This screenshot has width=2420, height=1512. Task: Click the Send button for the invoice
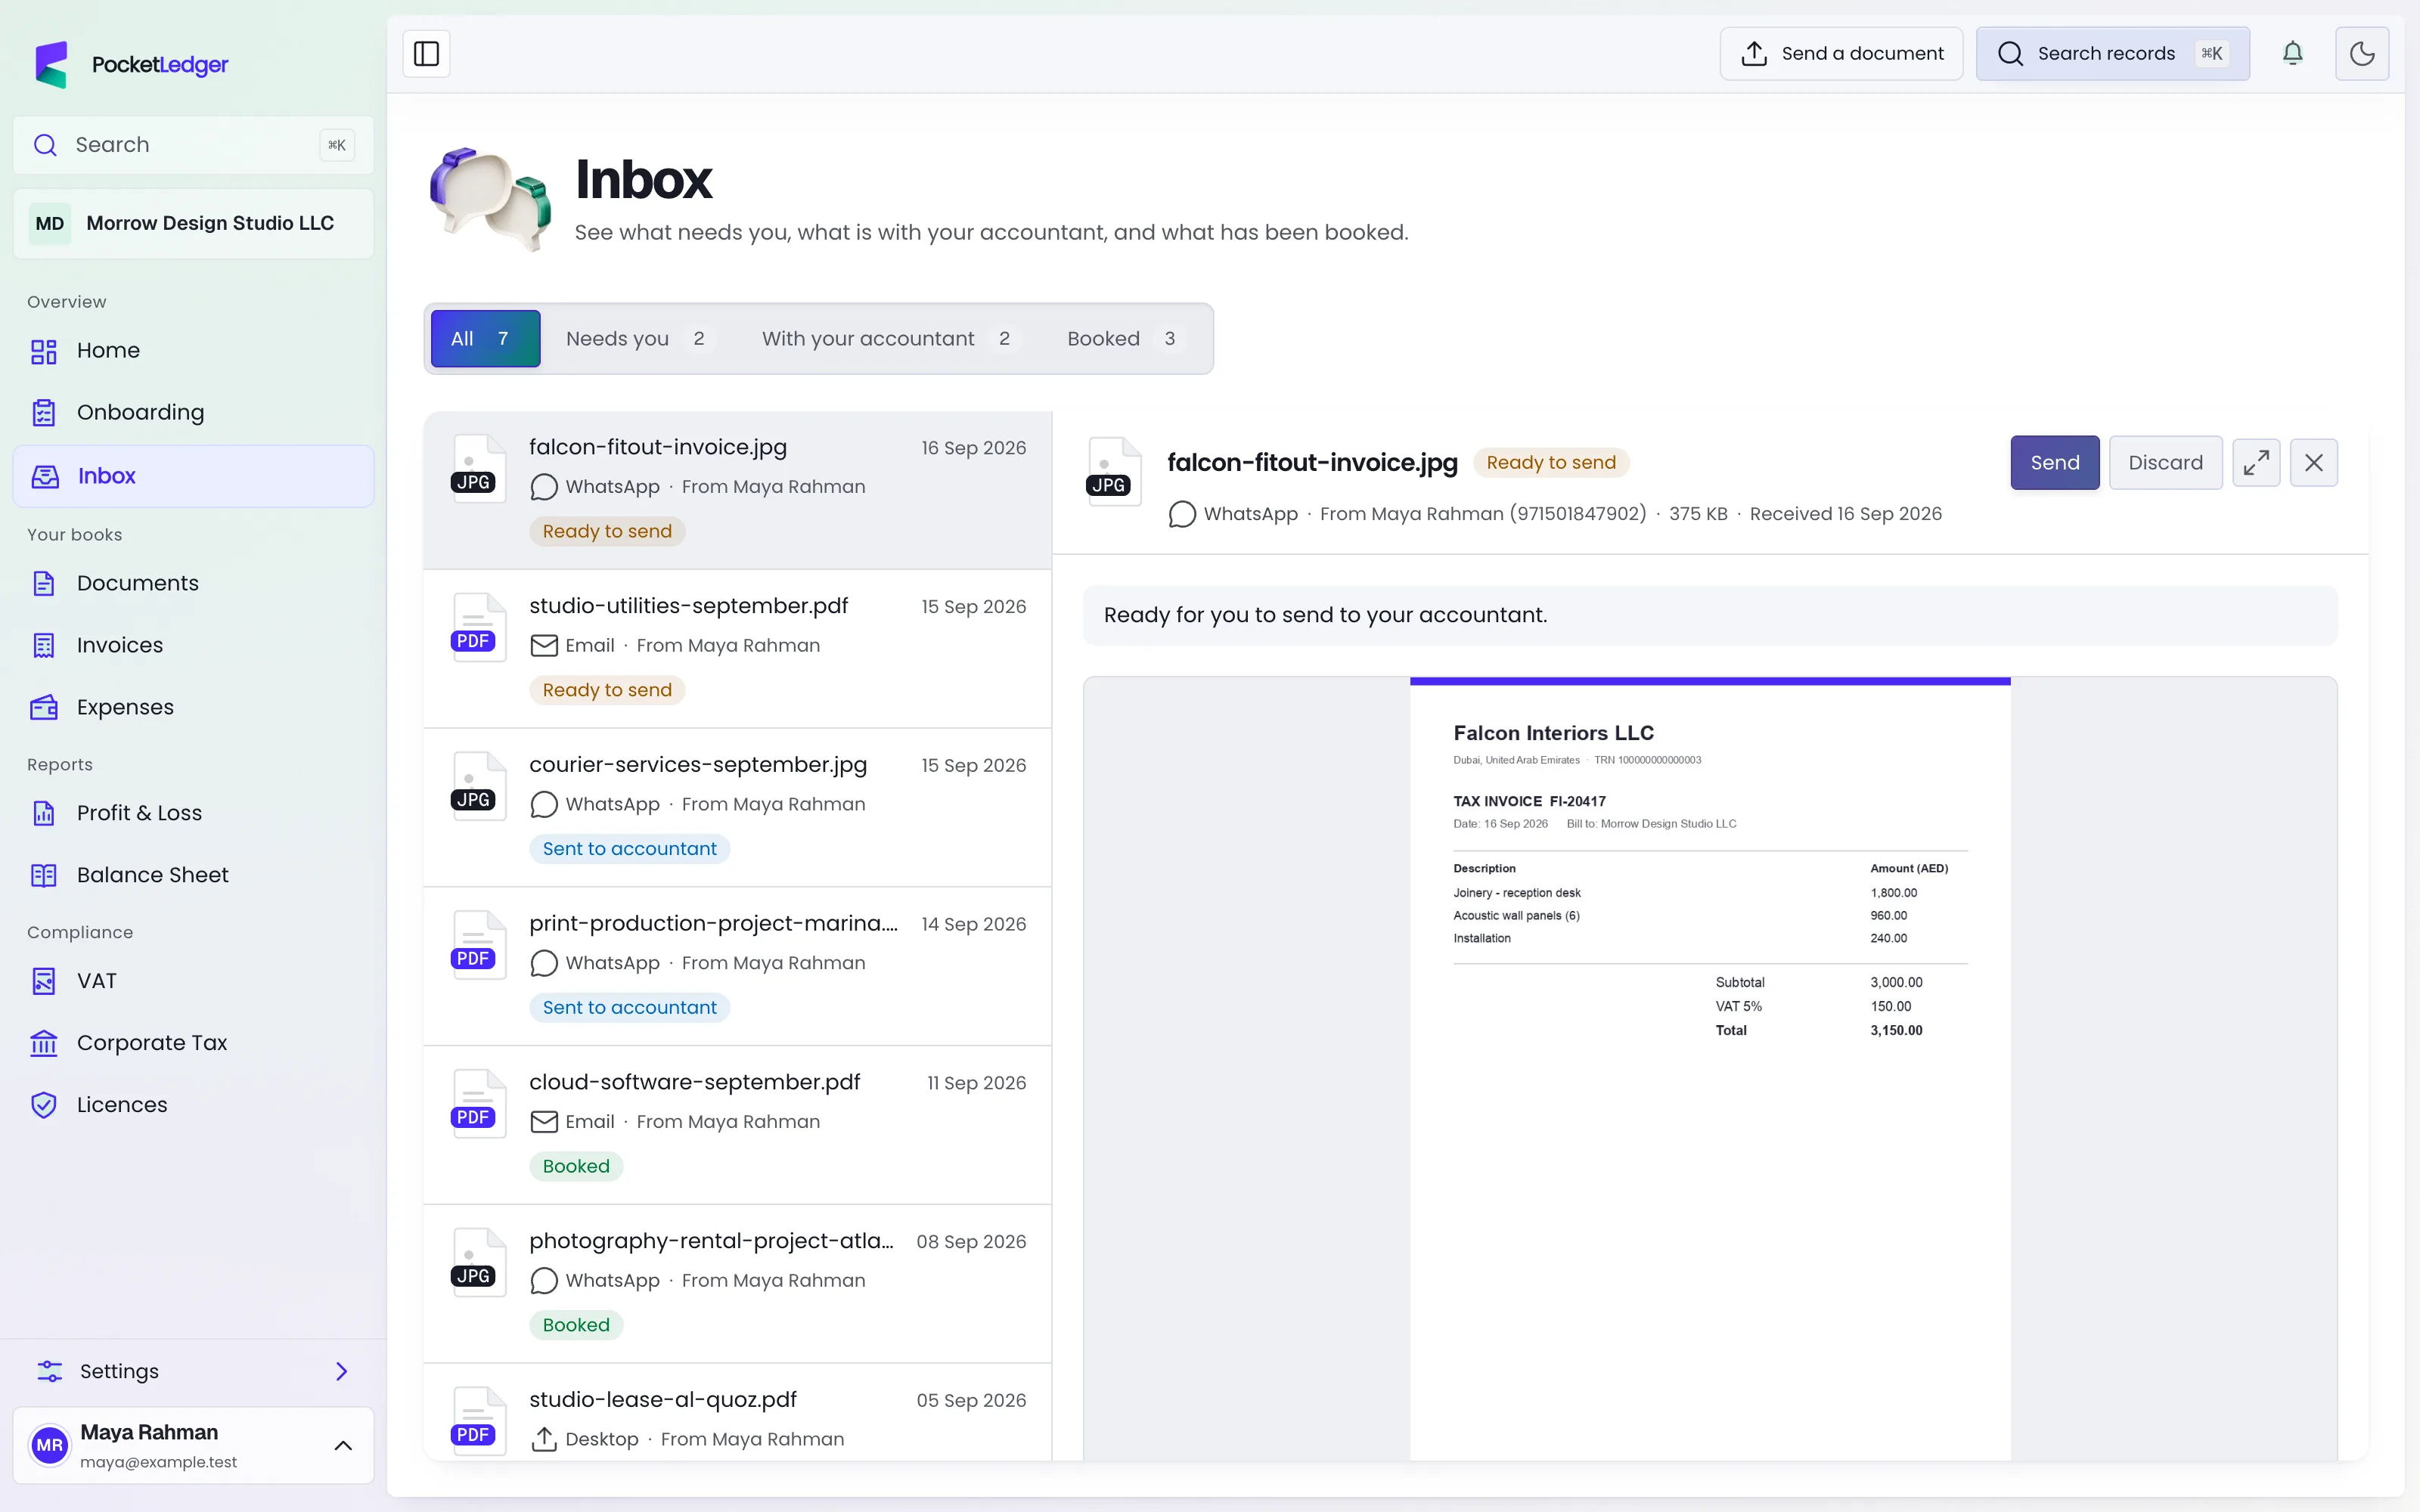click(x=2054, y=462)
